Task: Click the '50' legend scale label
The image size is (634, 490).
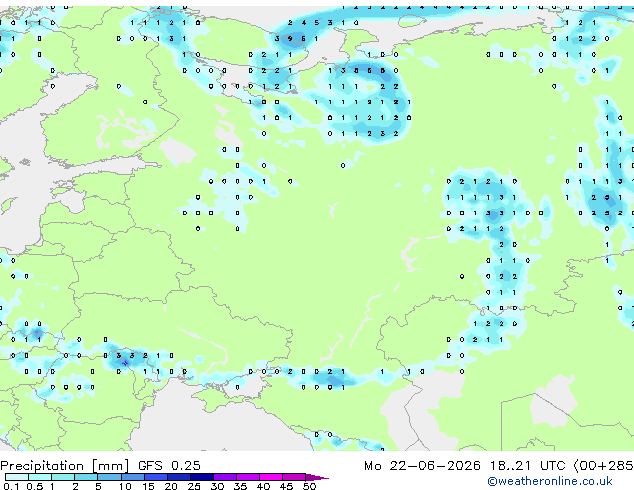Action: [310, 486]
